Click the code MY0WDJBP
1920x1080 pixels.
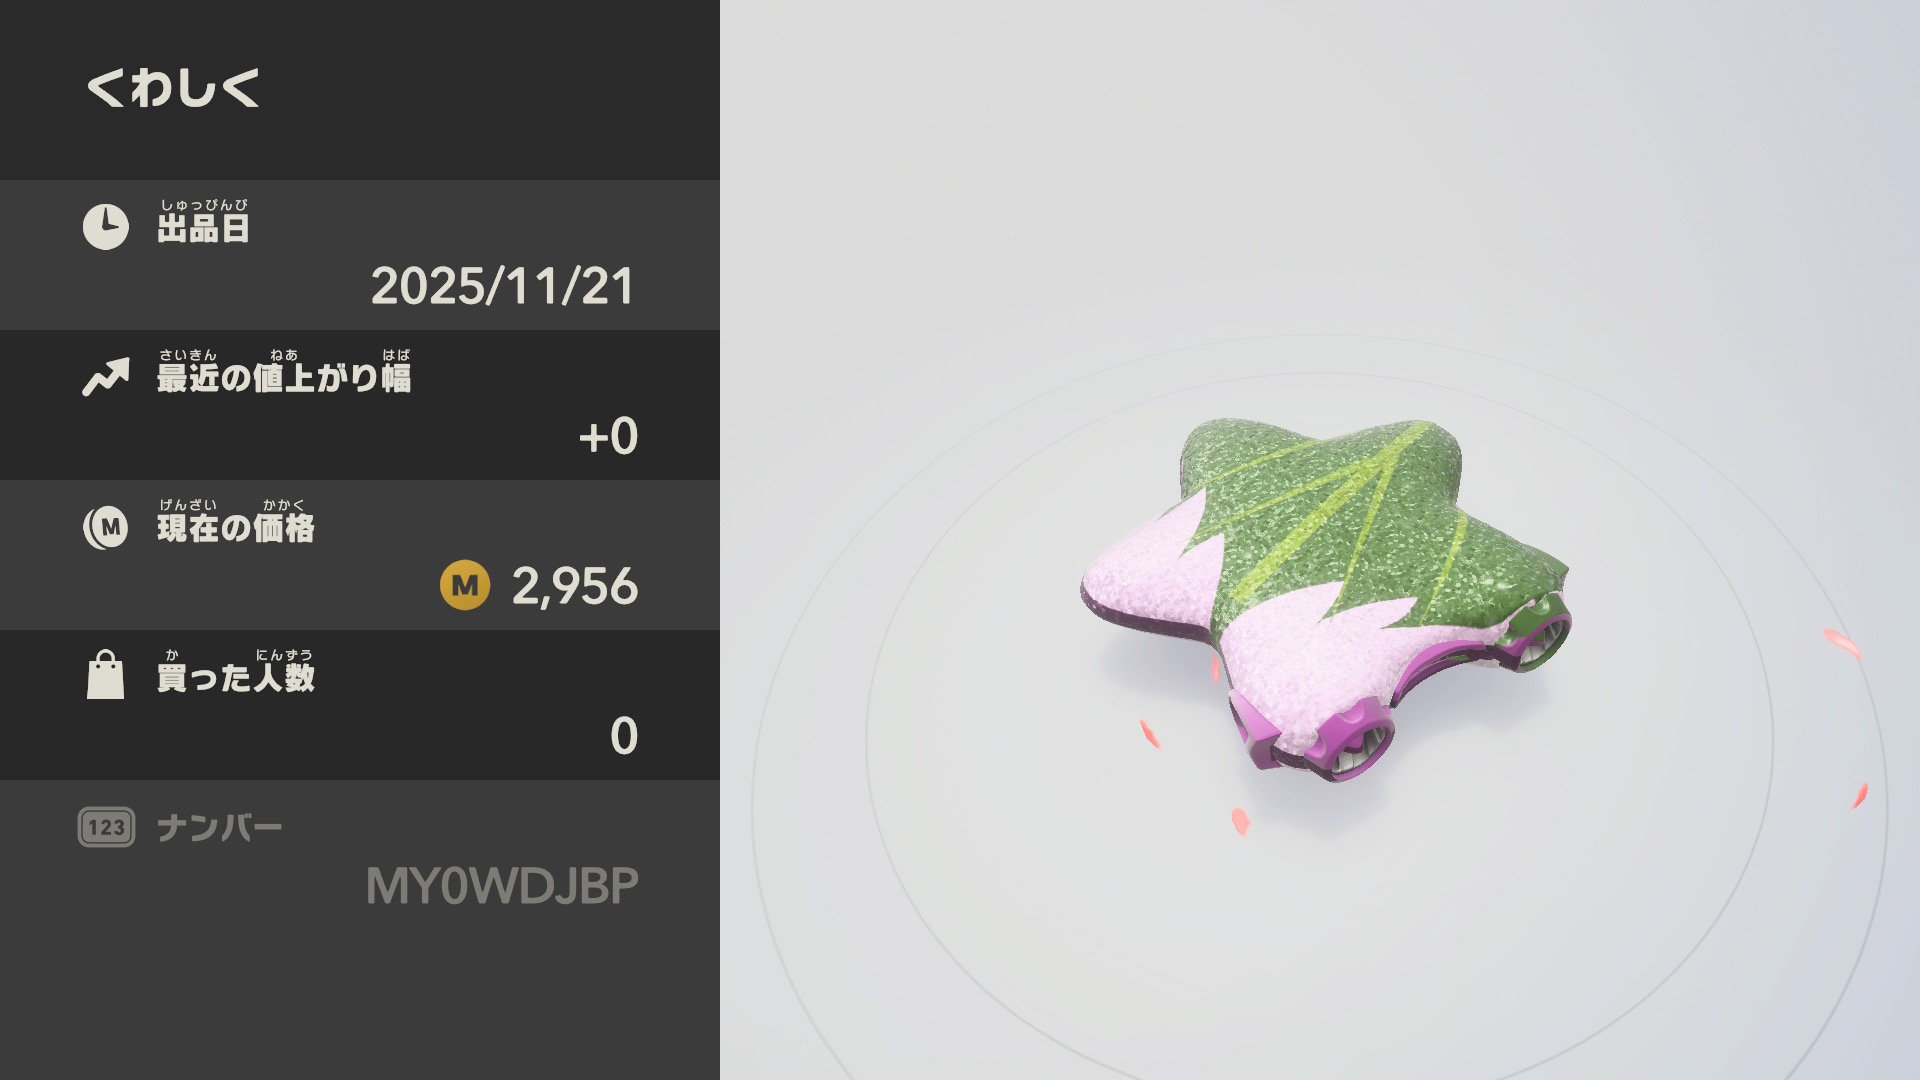point(502,886)
